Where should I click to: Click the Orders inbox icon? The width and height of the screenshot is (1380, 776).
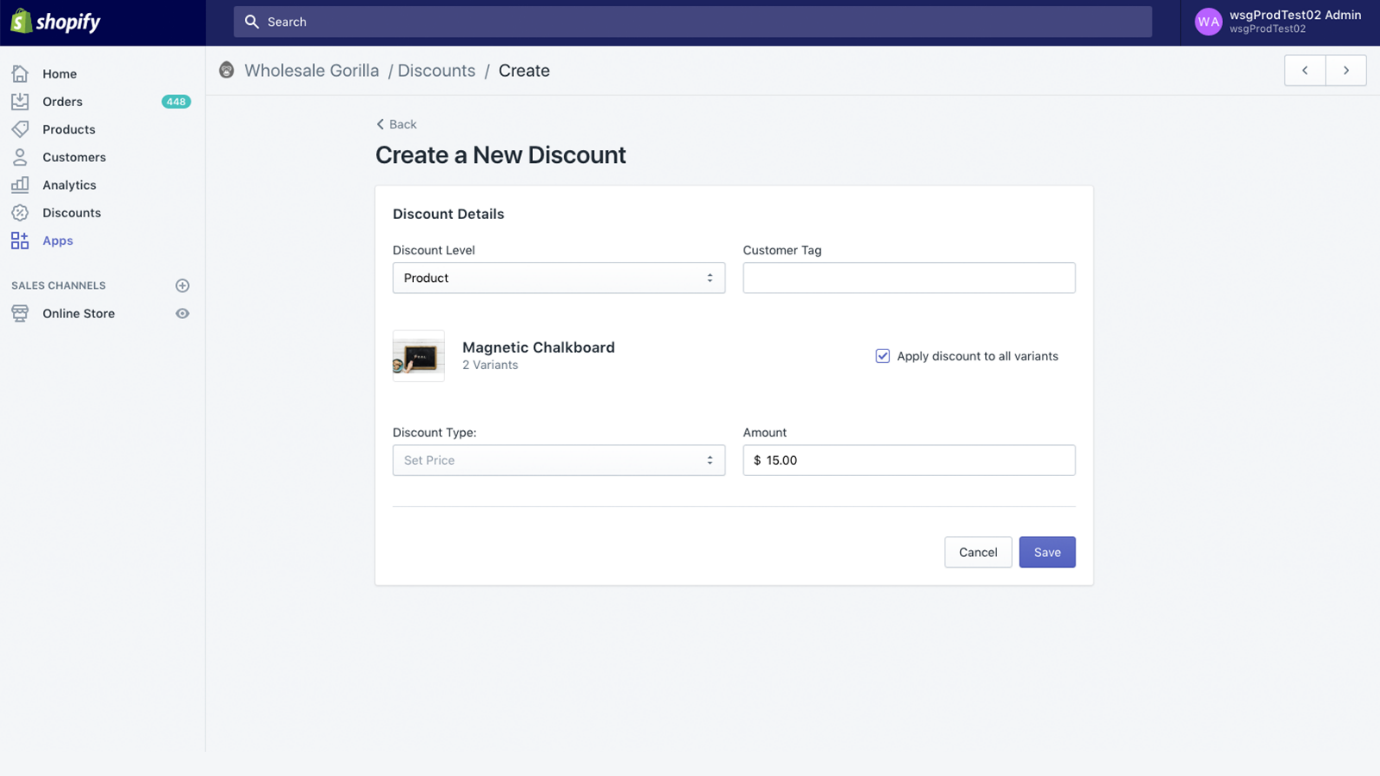[x=20, y=102]
